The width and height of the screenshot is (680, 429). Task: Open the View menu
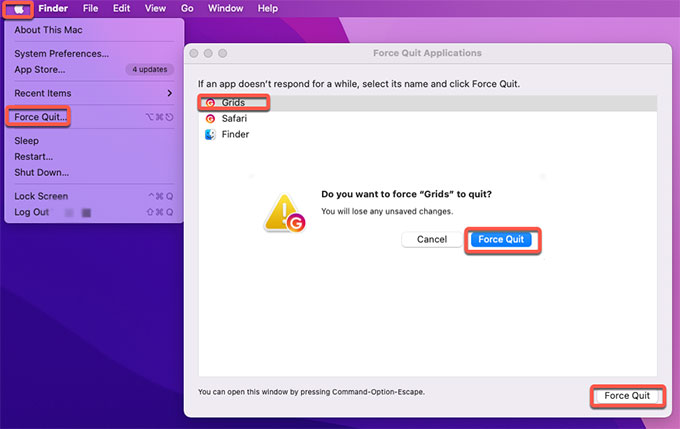[x=155, y=8]
